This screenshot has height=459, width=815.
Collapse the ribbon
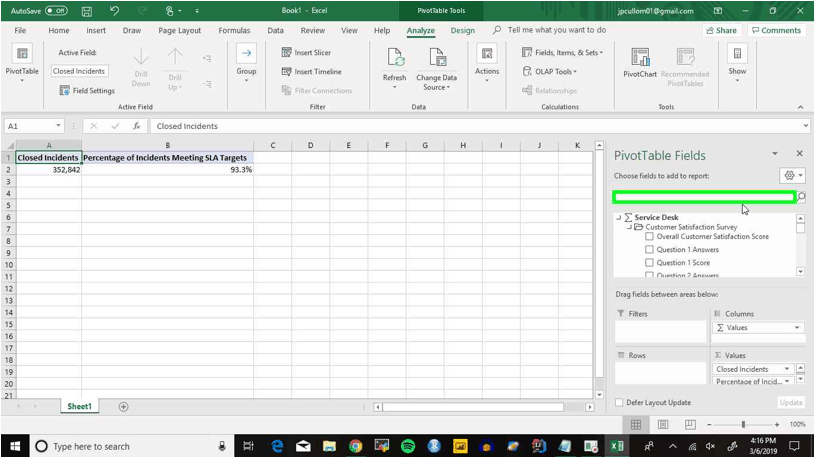(x=800, y=107)
